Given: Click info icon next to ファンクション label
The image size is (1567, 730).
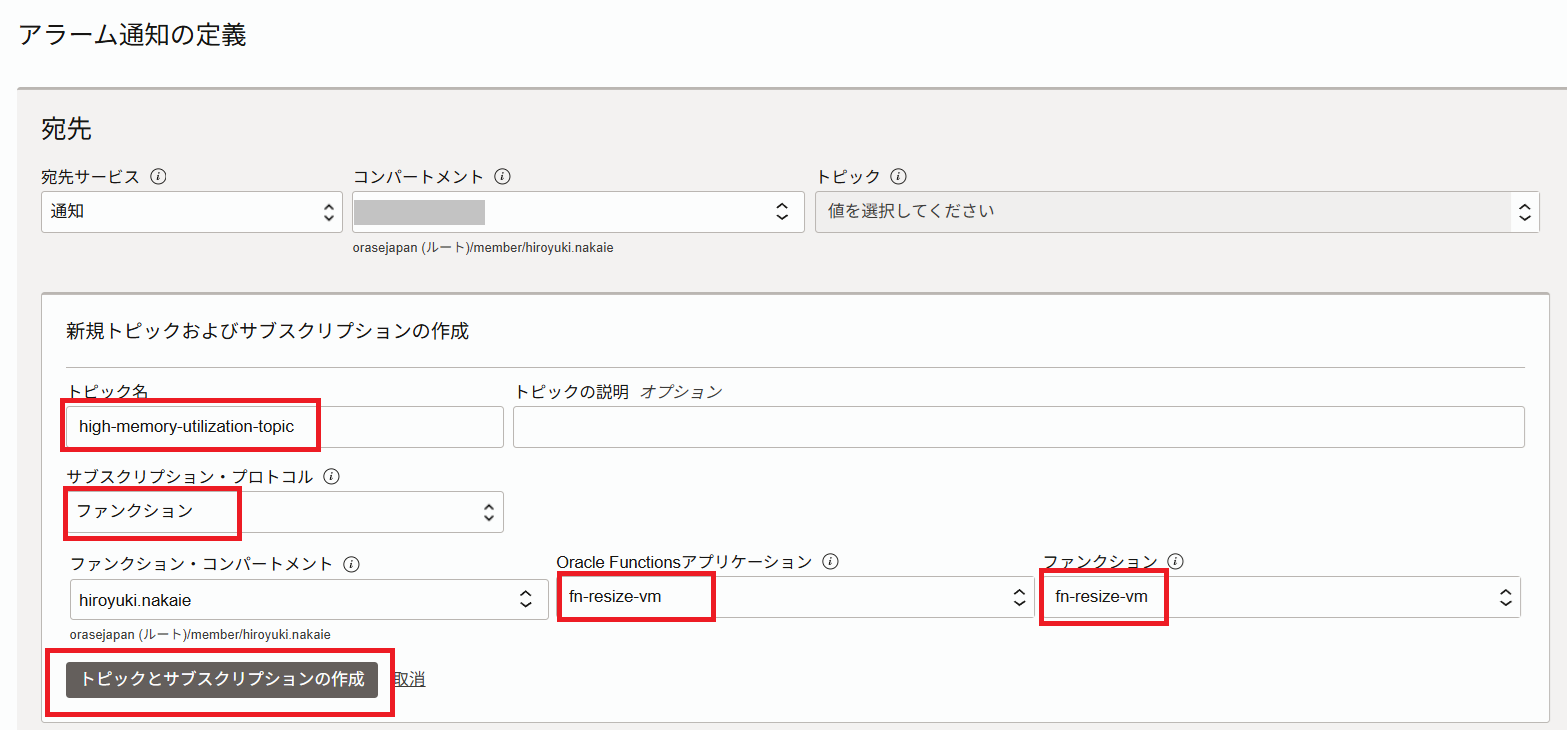Looking at the screenshot, I should click(x=1176, y=562).
